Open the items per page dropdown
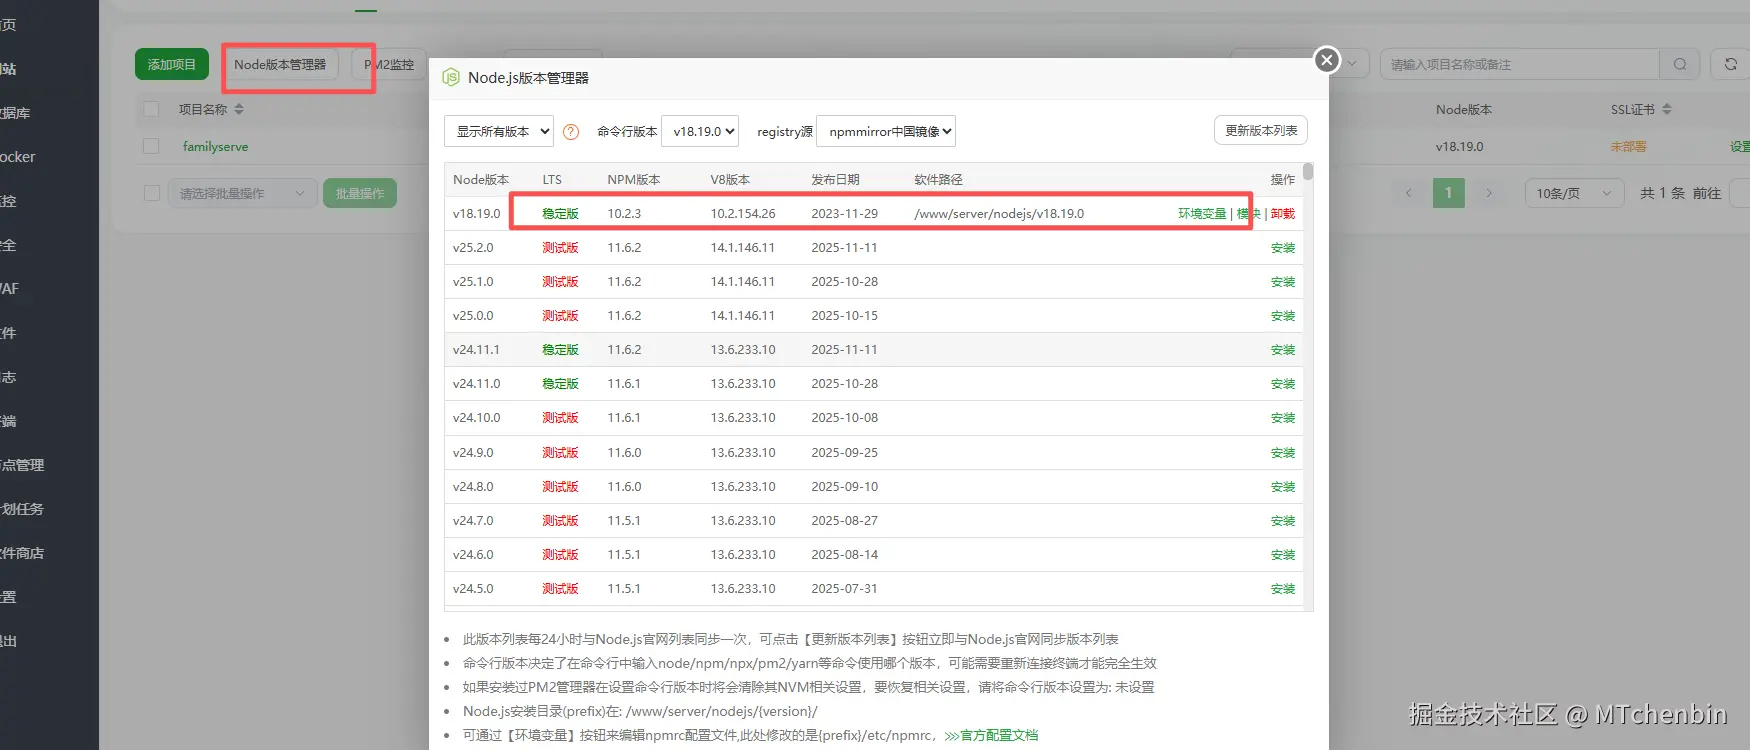Image resolution: width=1750 pixels, height=750 pixels. tap(1574, 193)
